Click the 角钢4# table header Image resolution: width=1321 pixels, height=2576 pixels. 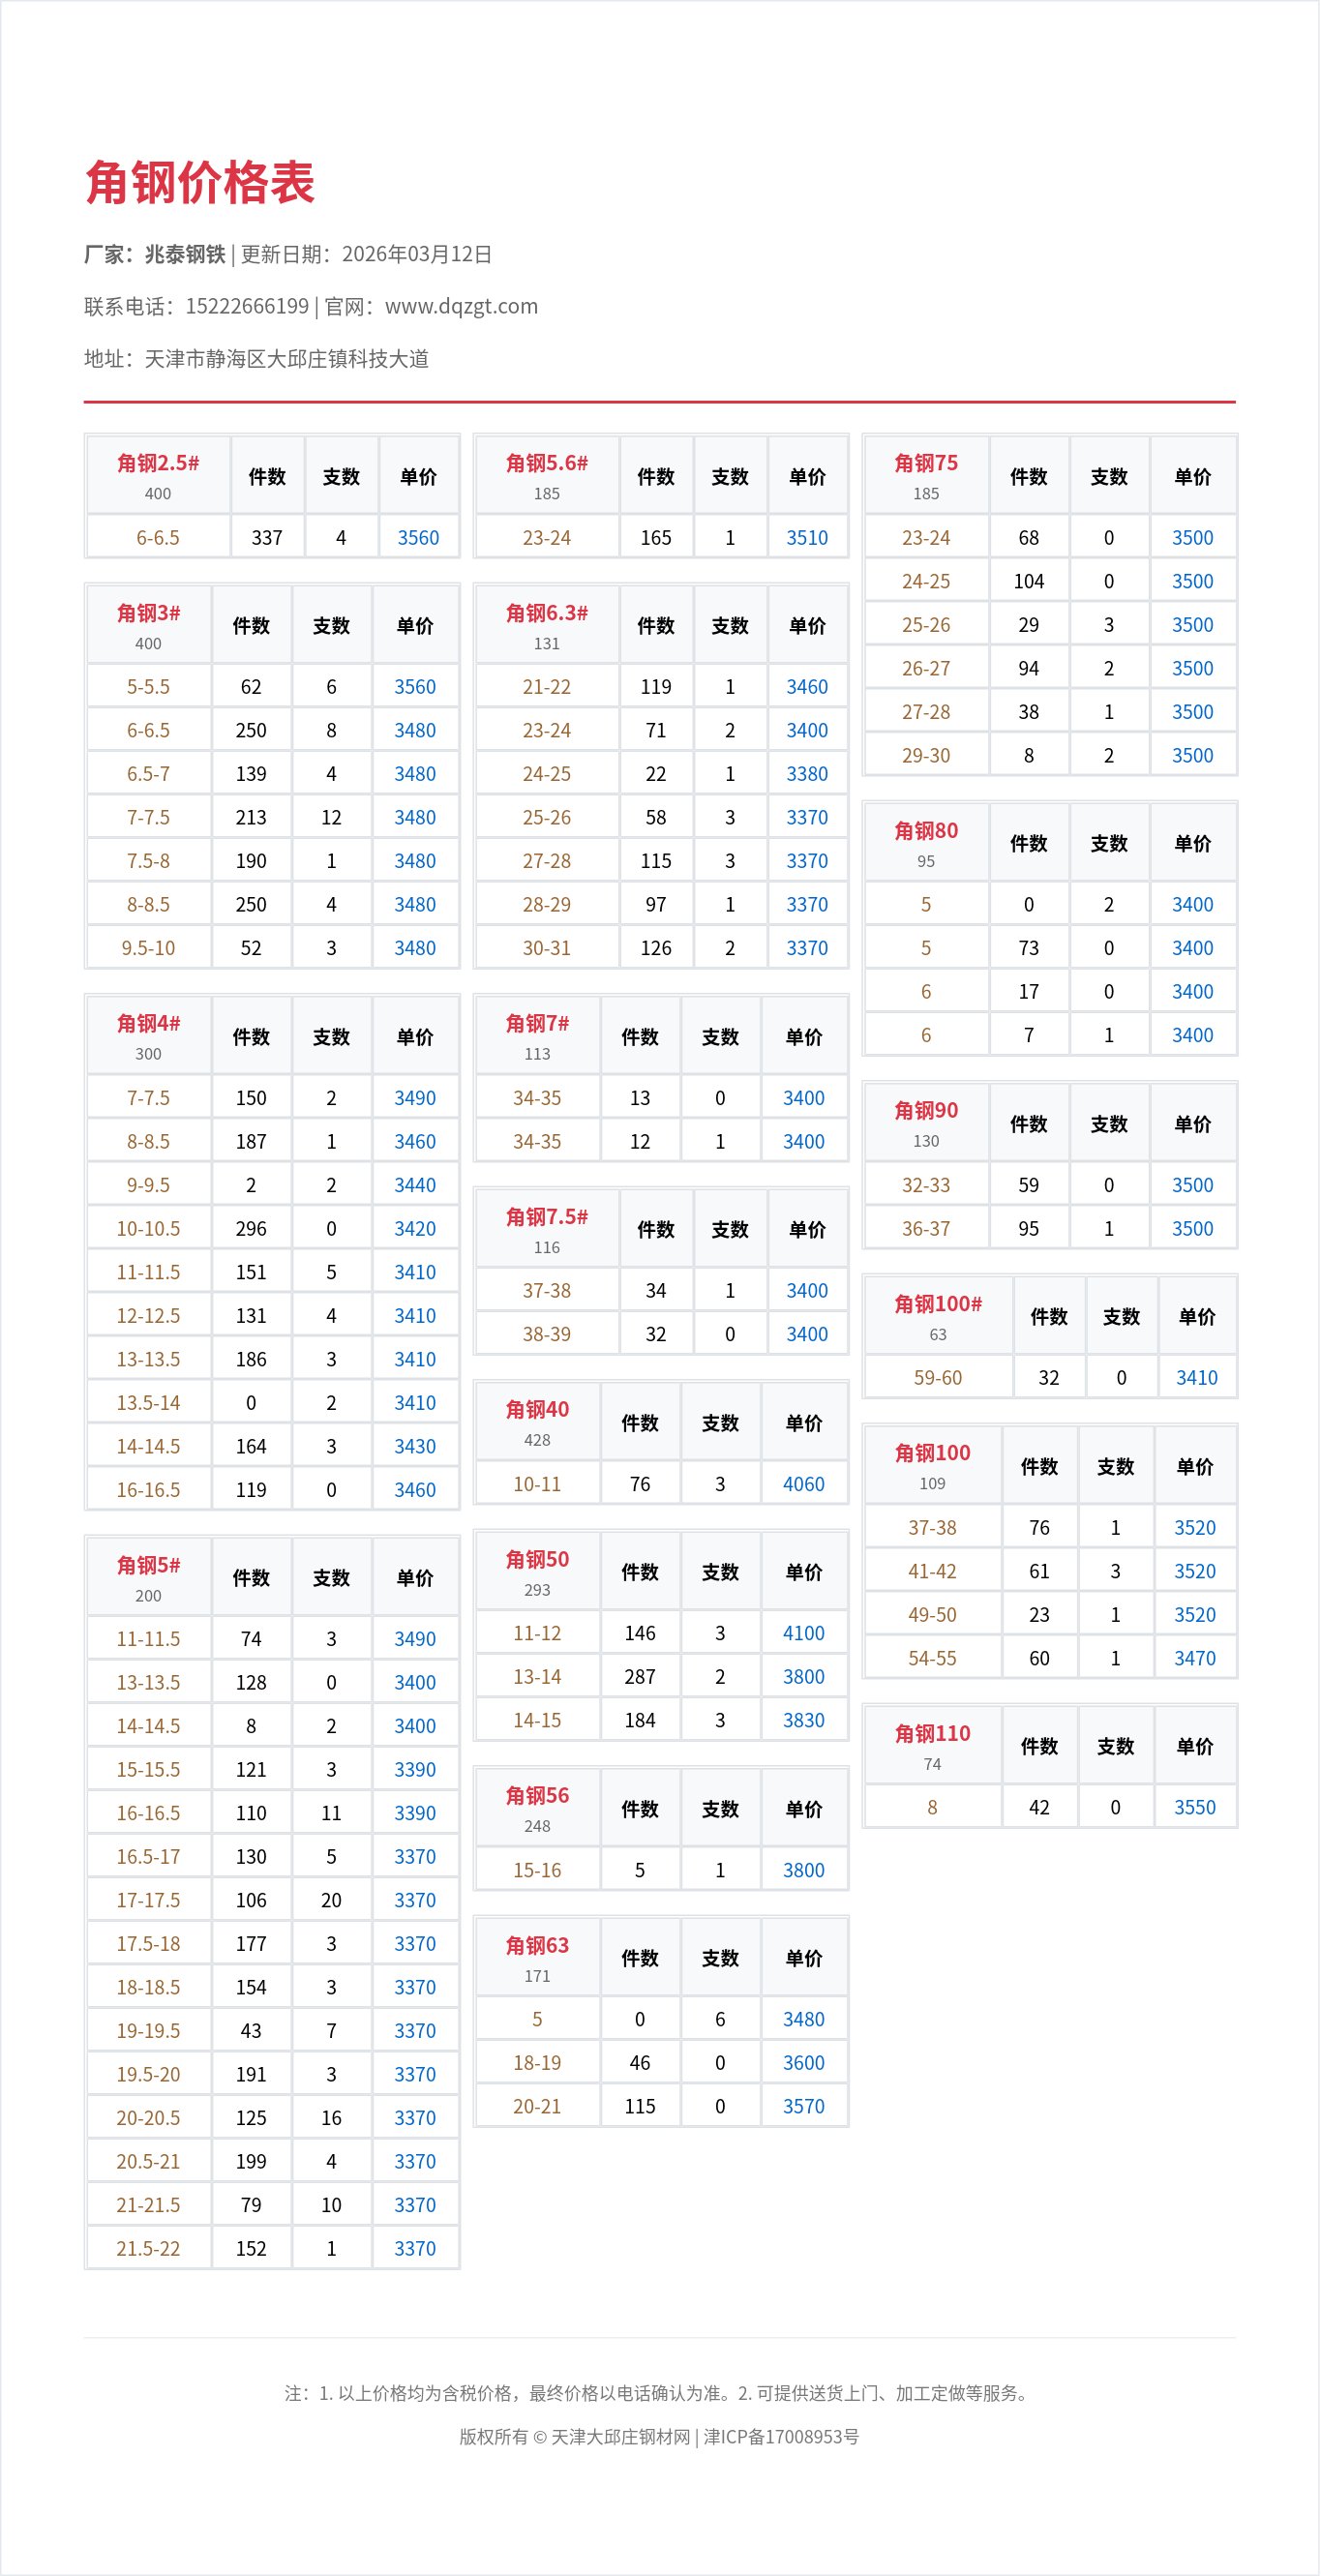pos(148,1037)
